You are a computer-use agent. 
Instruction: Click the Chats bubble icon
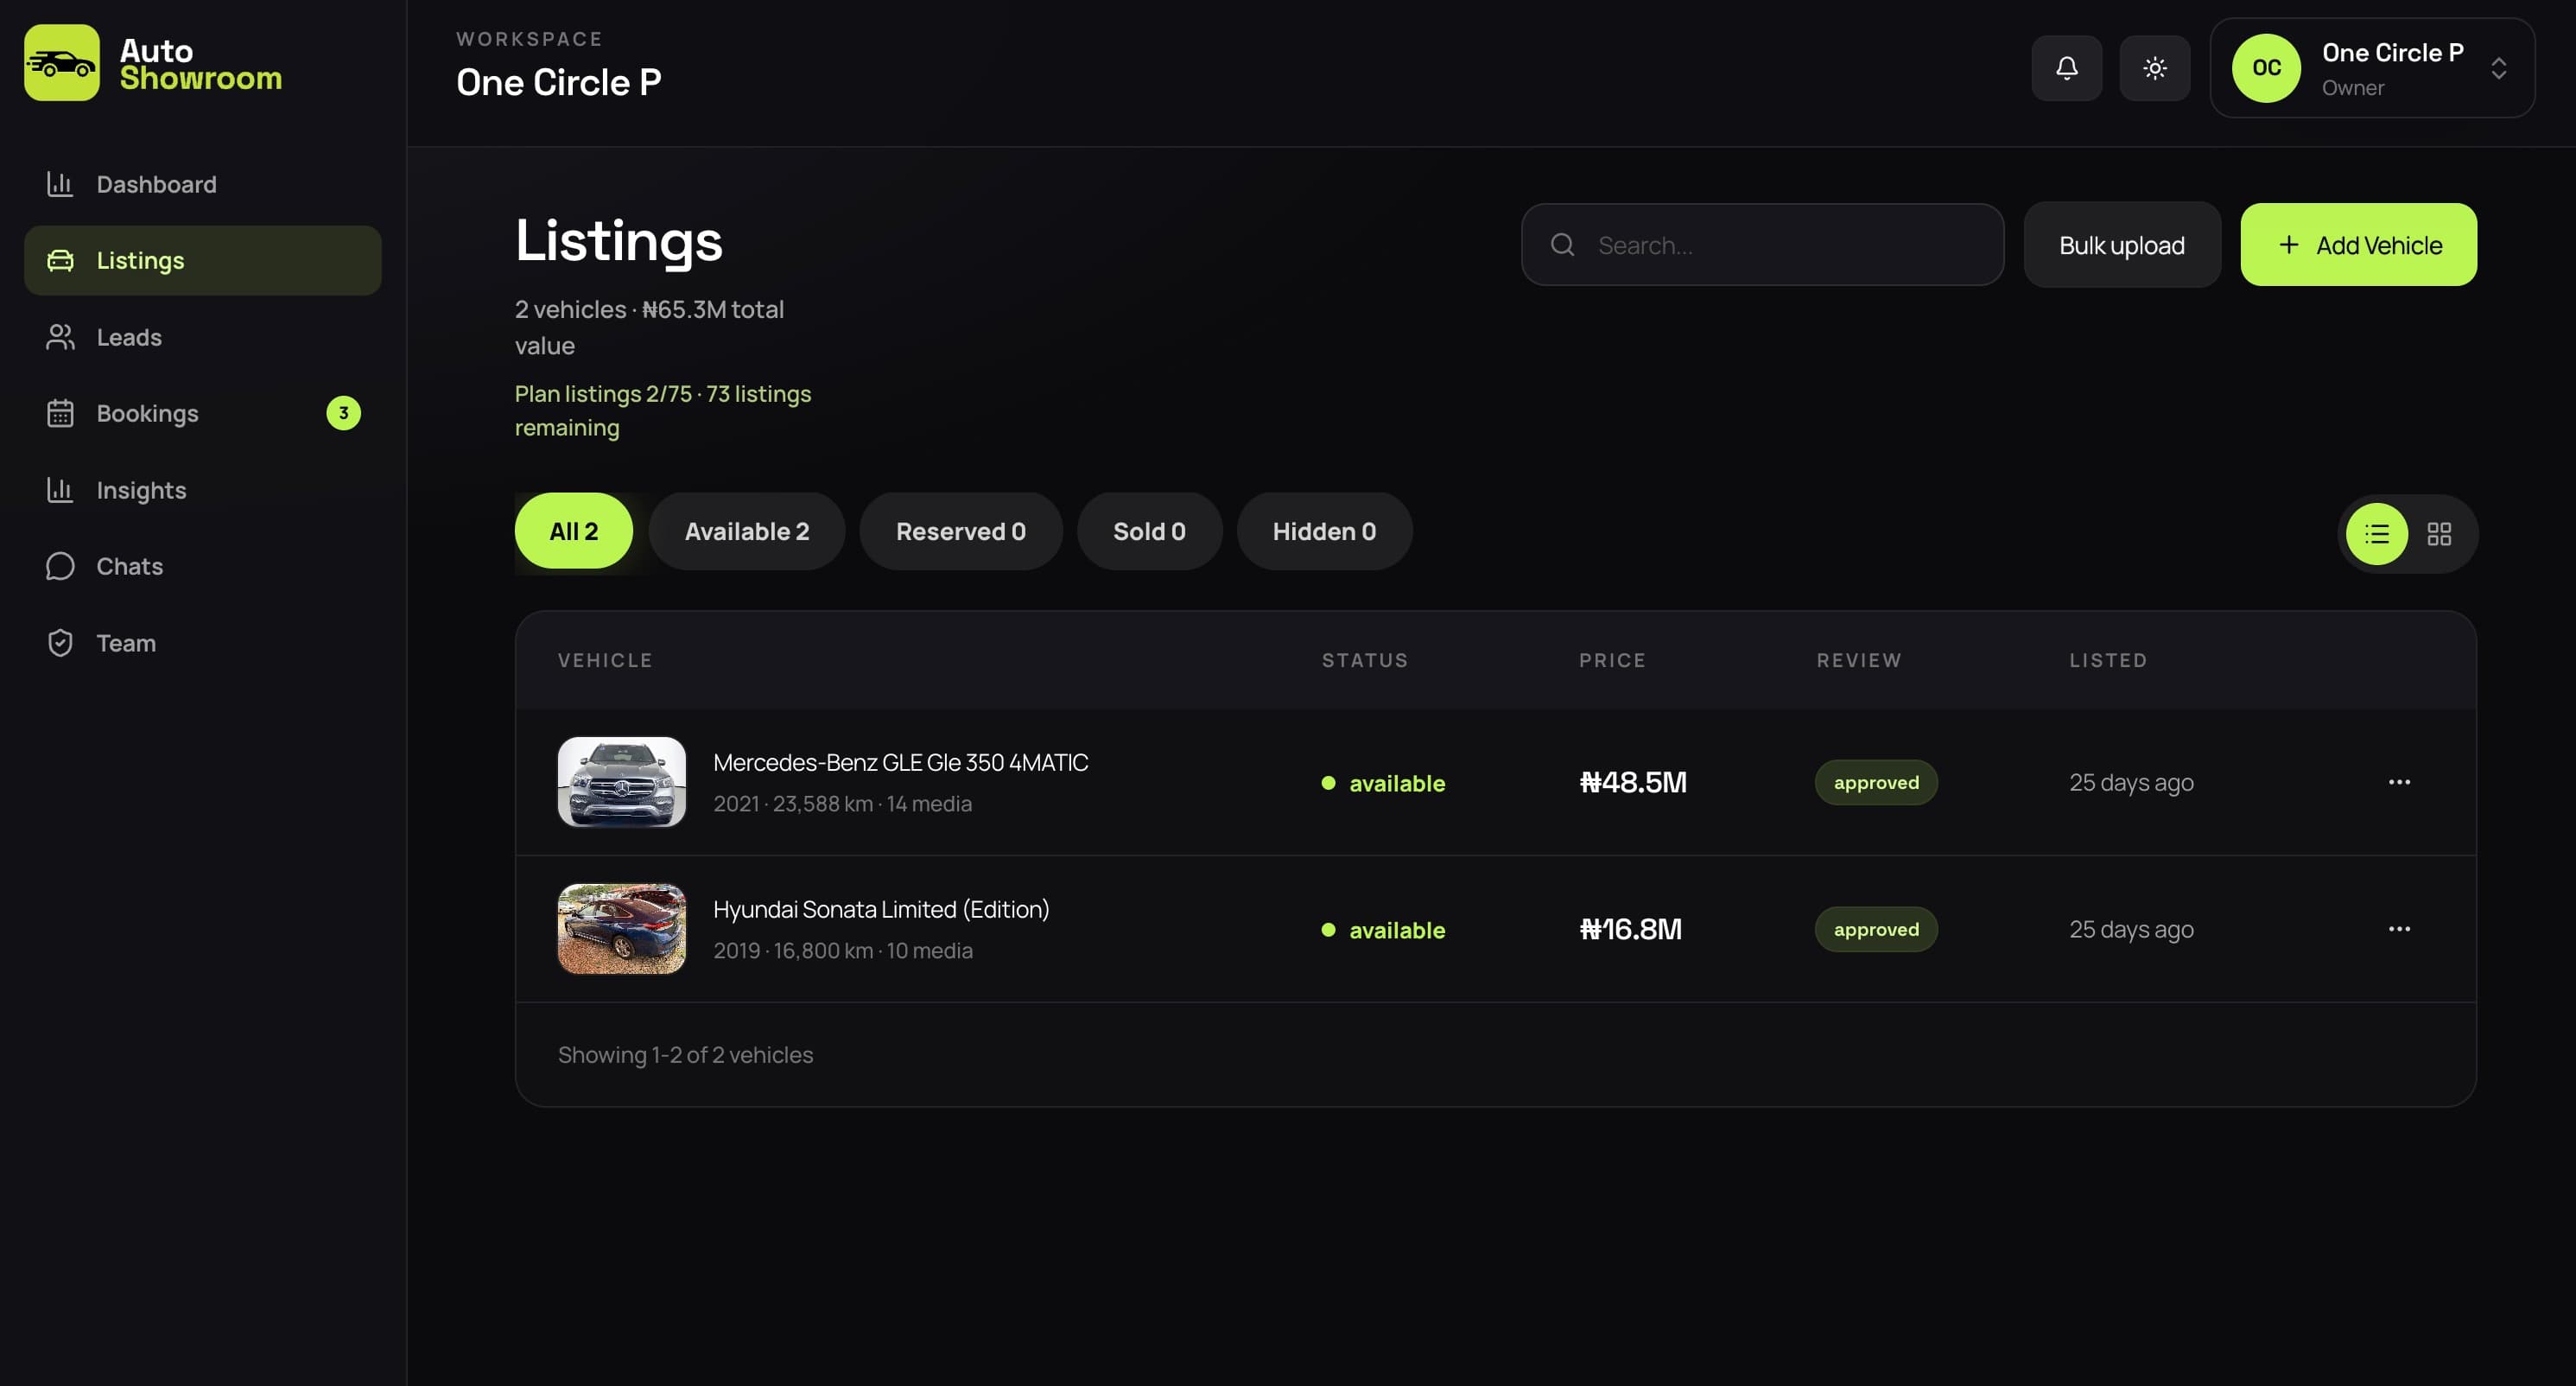click(60, 566)
